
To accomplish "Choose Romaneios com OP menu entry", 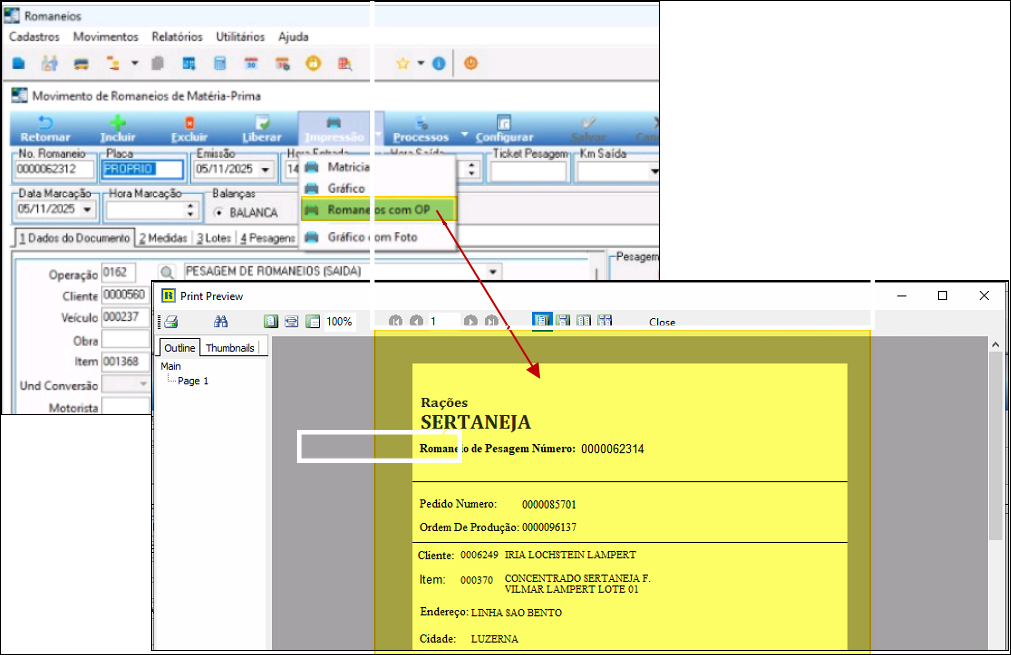I will point(378,210).
